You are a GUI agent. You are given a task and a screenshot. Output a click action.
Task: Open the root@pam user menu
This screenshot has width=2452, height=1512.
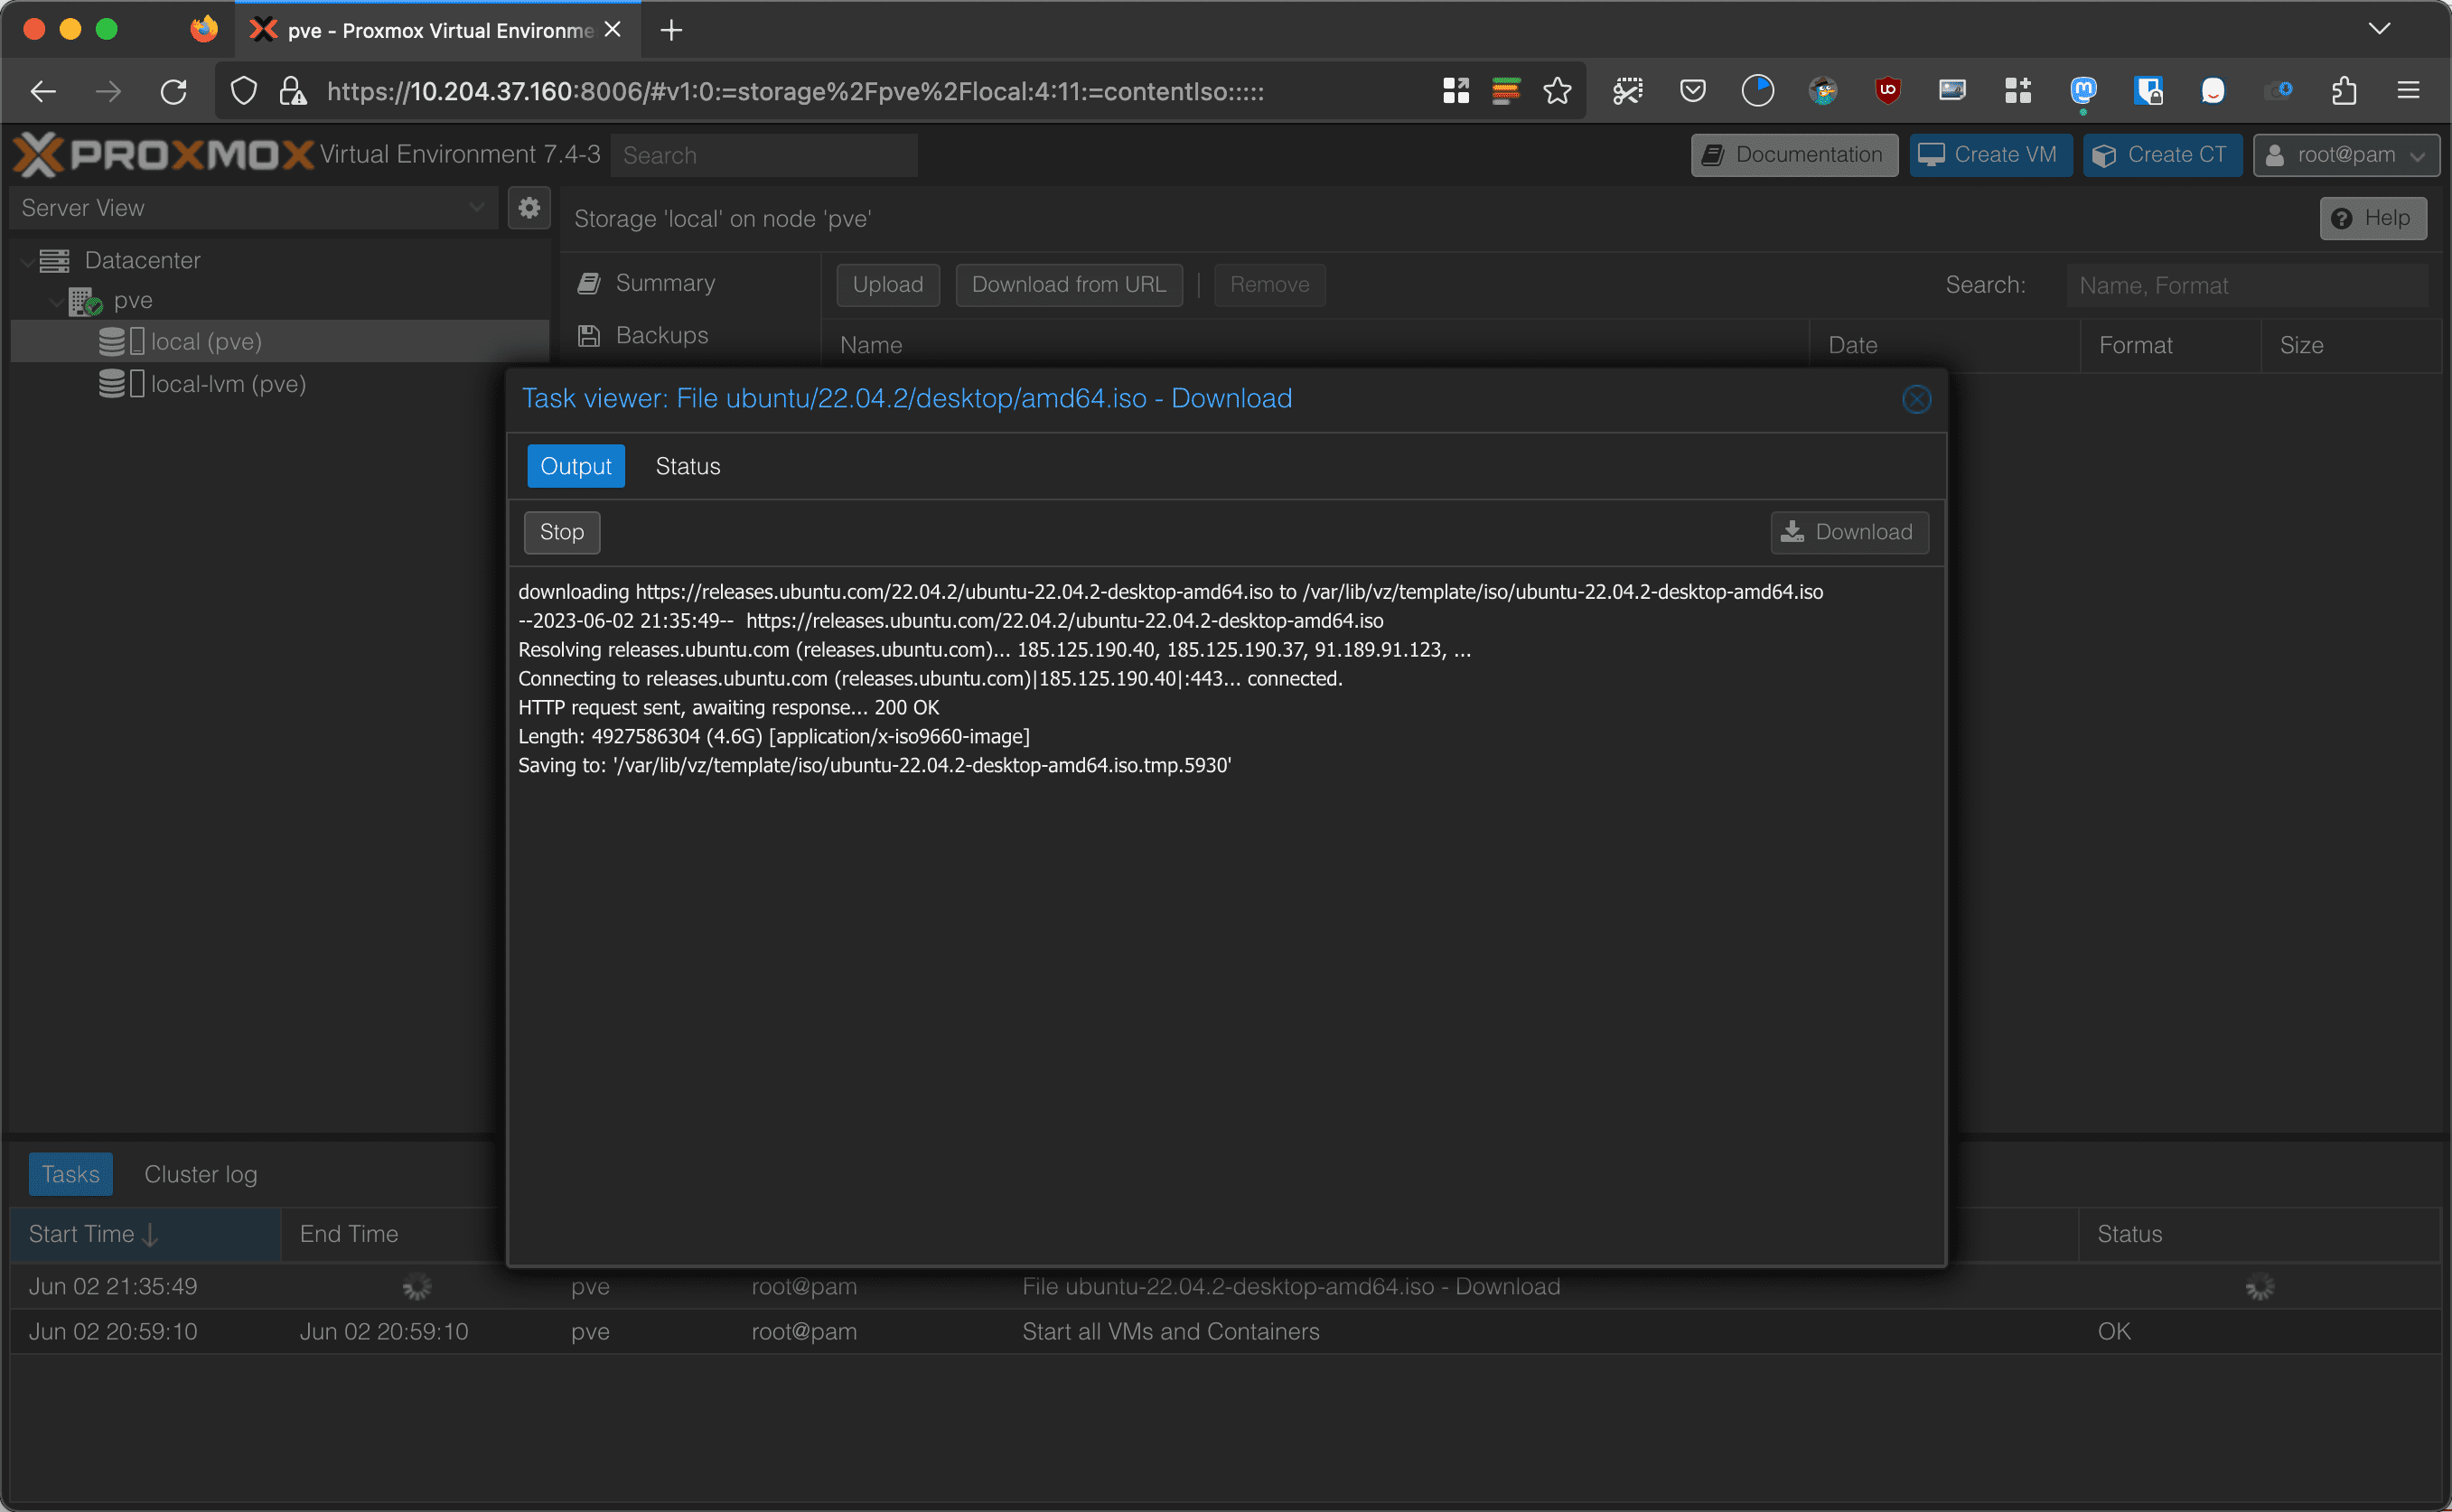(x=2346, y=155)
